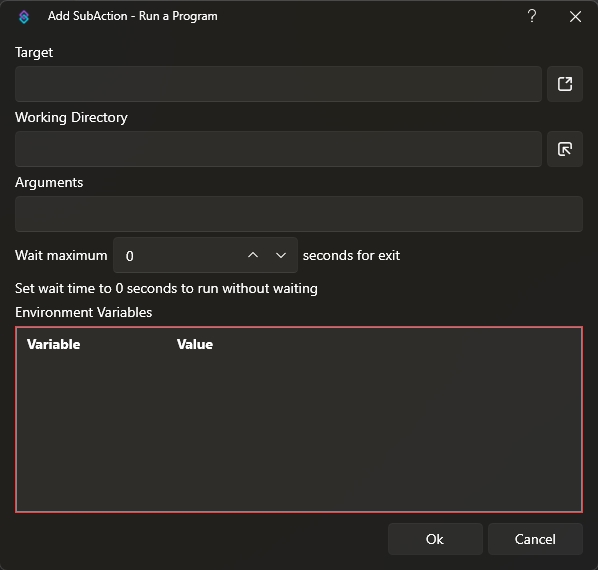This screenshot has height=570, width=598.
Task: Click the 'Wait maximum' label
Action: 61,255
